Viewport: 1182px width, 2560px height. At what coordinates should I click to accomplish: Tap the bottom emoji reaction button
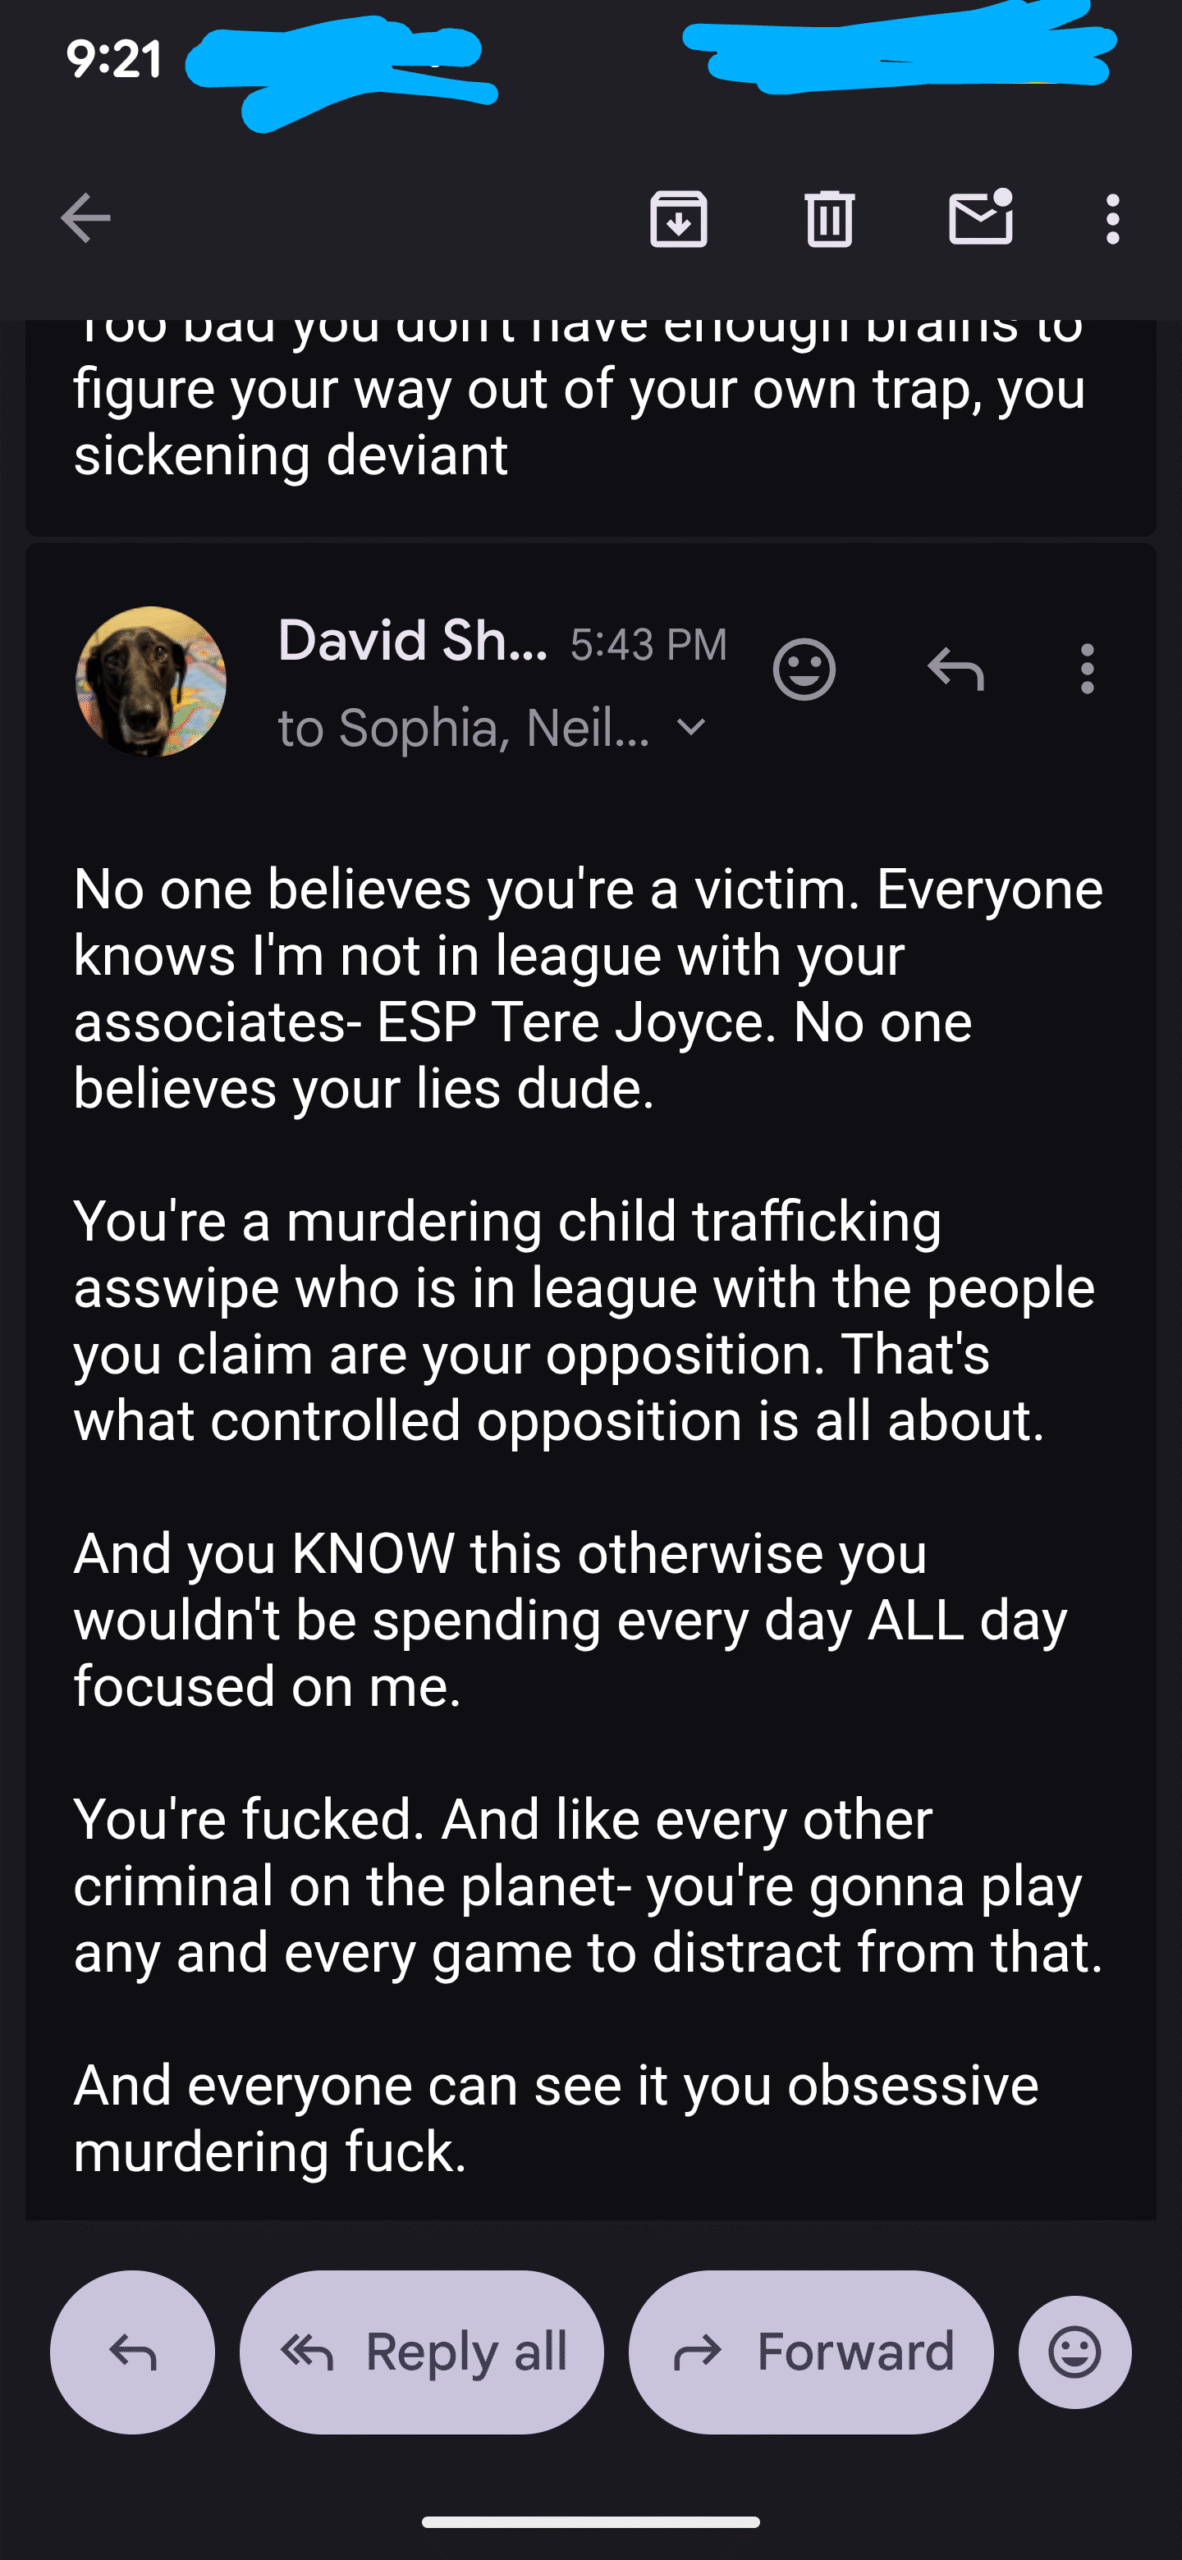pyautogui.click(x=1075, y=2352)
